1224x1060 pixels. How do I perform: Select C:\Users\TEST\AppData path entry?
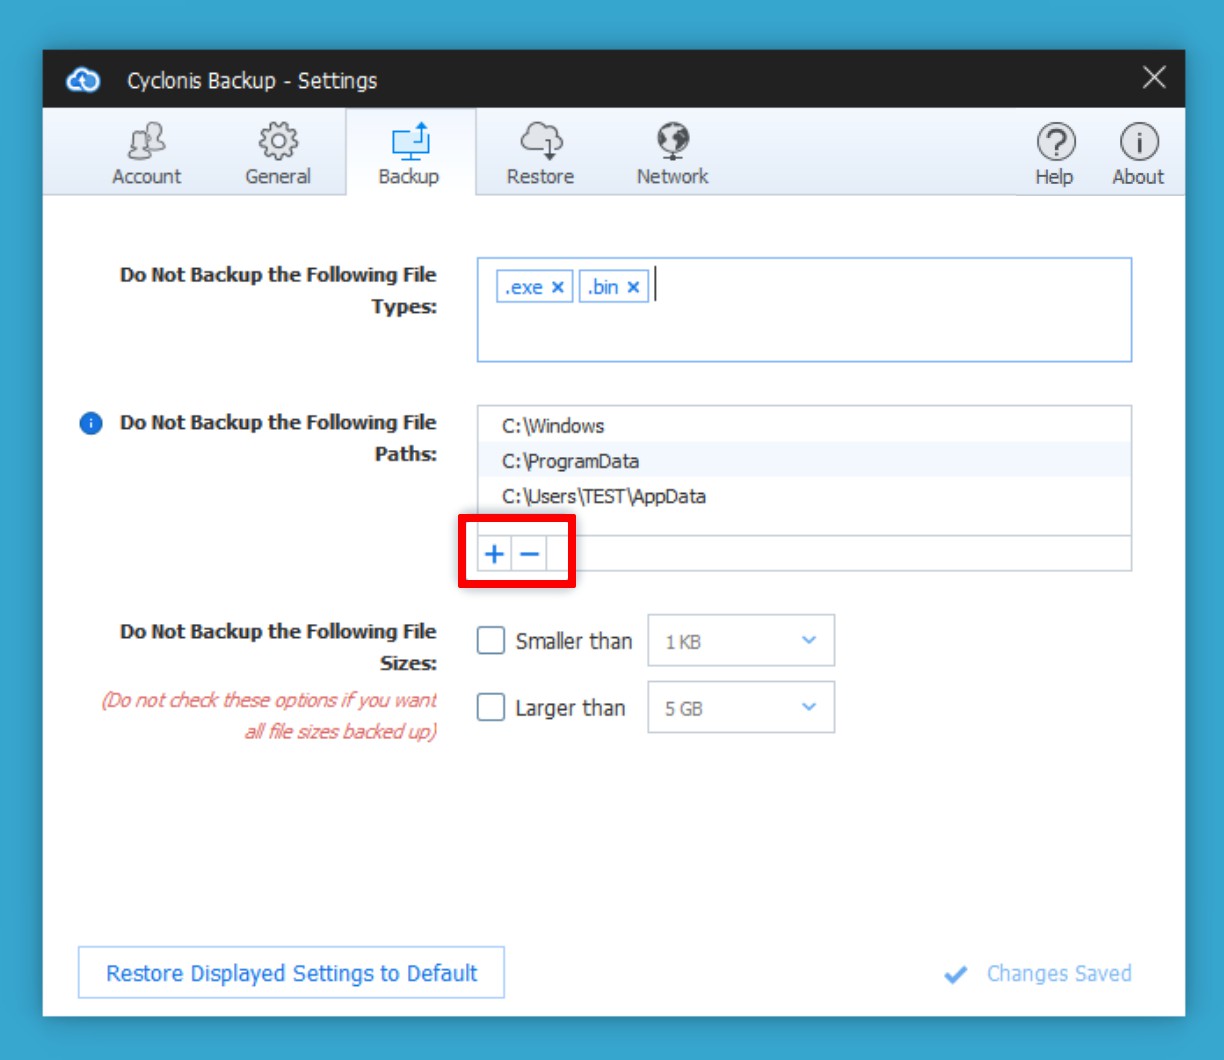(x=604, y=496)
